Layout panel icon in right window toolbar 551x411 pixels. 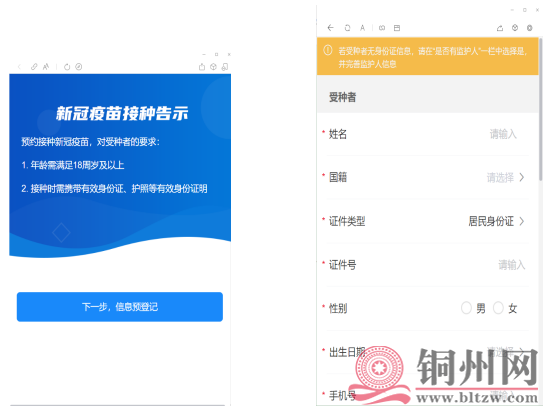click(x=397, y=28)
